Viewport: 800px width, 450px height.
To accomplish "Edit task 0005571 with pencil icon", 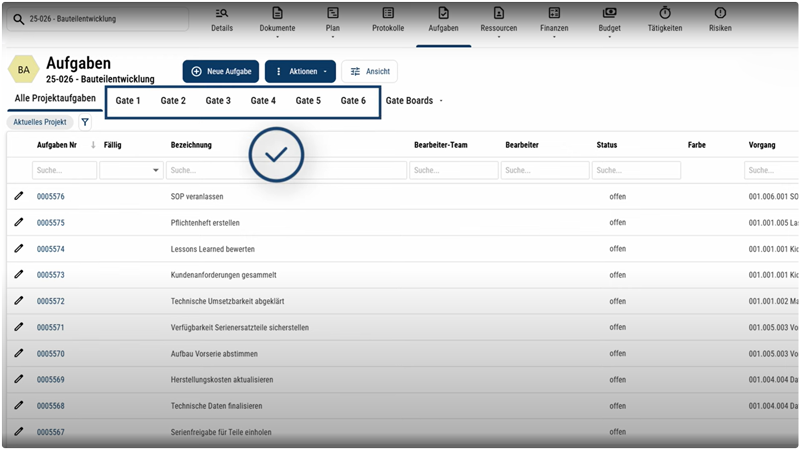I will [x=18, y=327].
